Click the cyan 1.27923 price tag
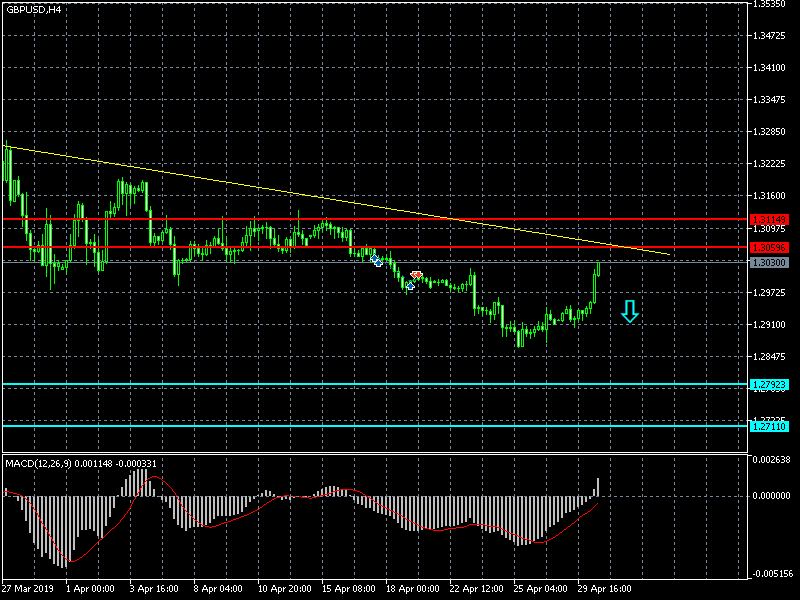800x600 pixels. pos(769,384)
